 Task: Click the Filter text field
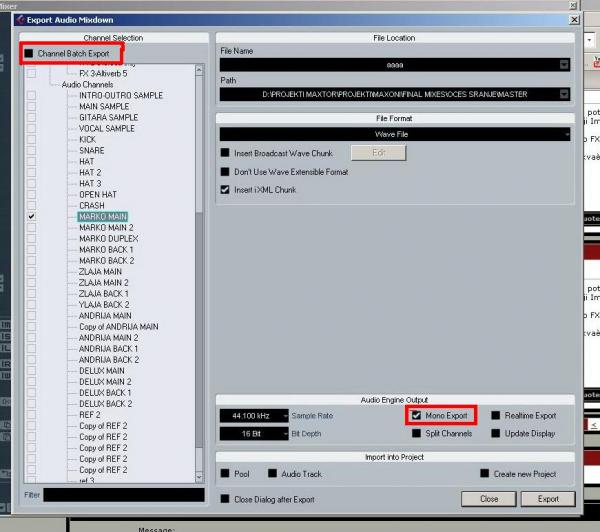pyautogui.click(x=123, y=495)
